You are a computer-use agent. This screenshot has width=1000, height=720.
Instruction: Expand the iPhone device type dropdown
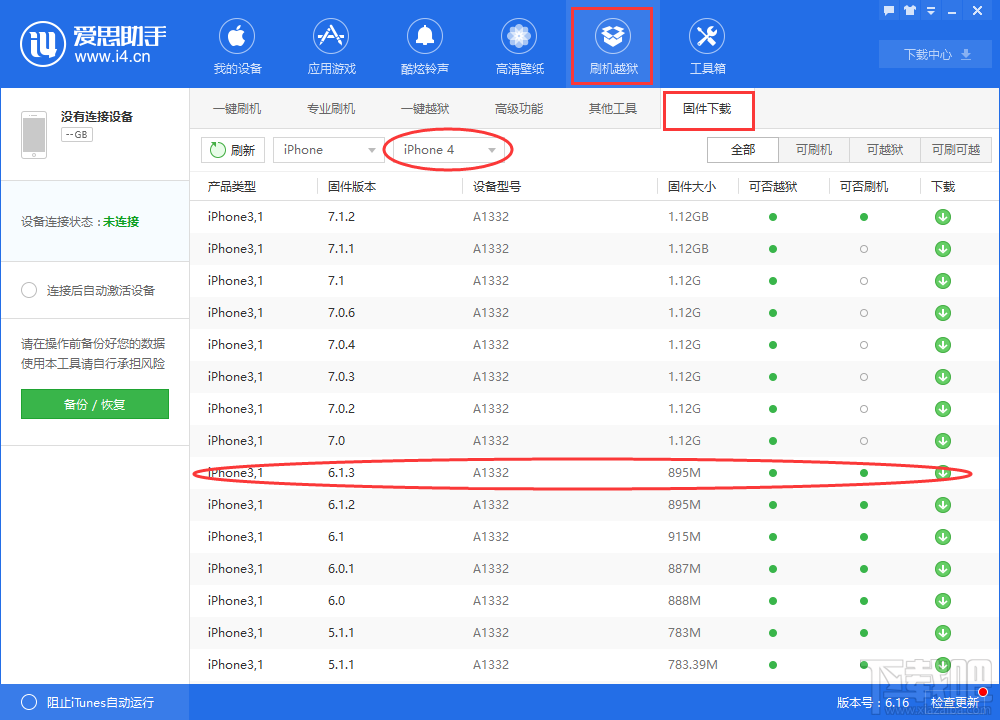pyautogui.click(x=329, y=150)
